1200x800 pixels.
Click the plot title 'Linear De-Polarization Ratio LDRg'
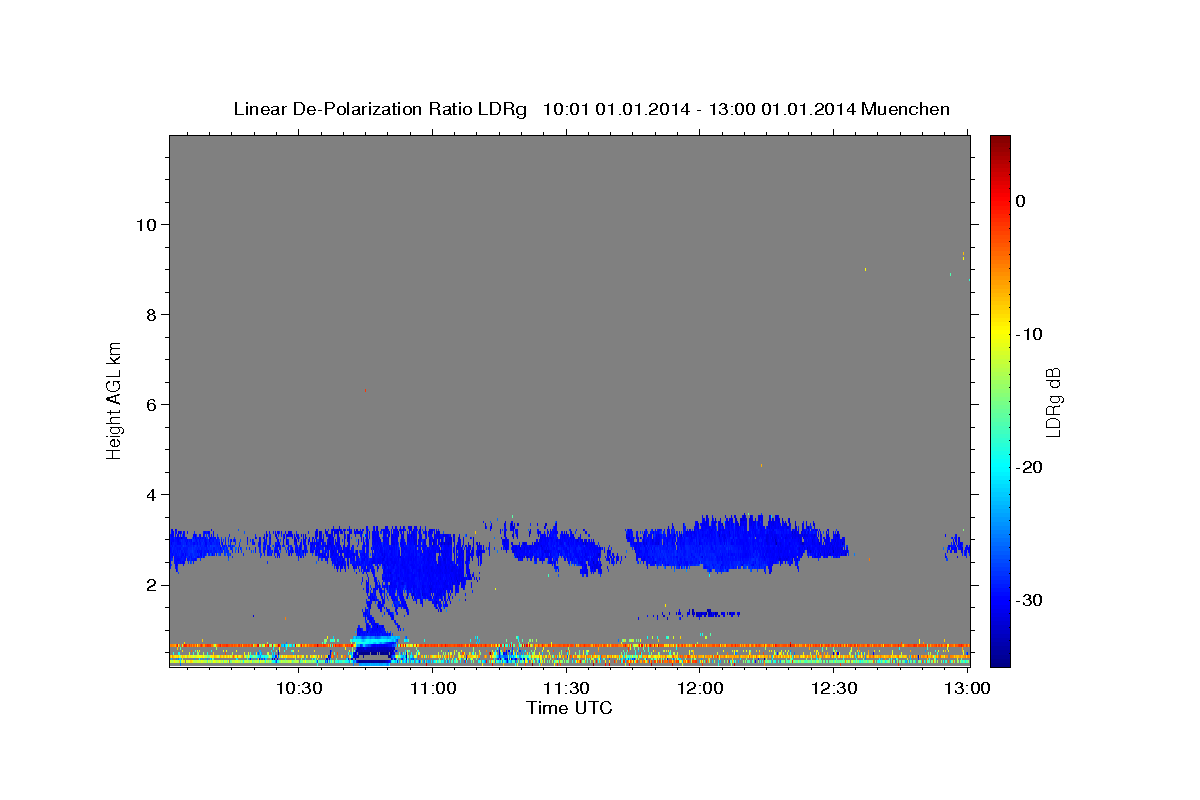point(379,109)
